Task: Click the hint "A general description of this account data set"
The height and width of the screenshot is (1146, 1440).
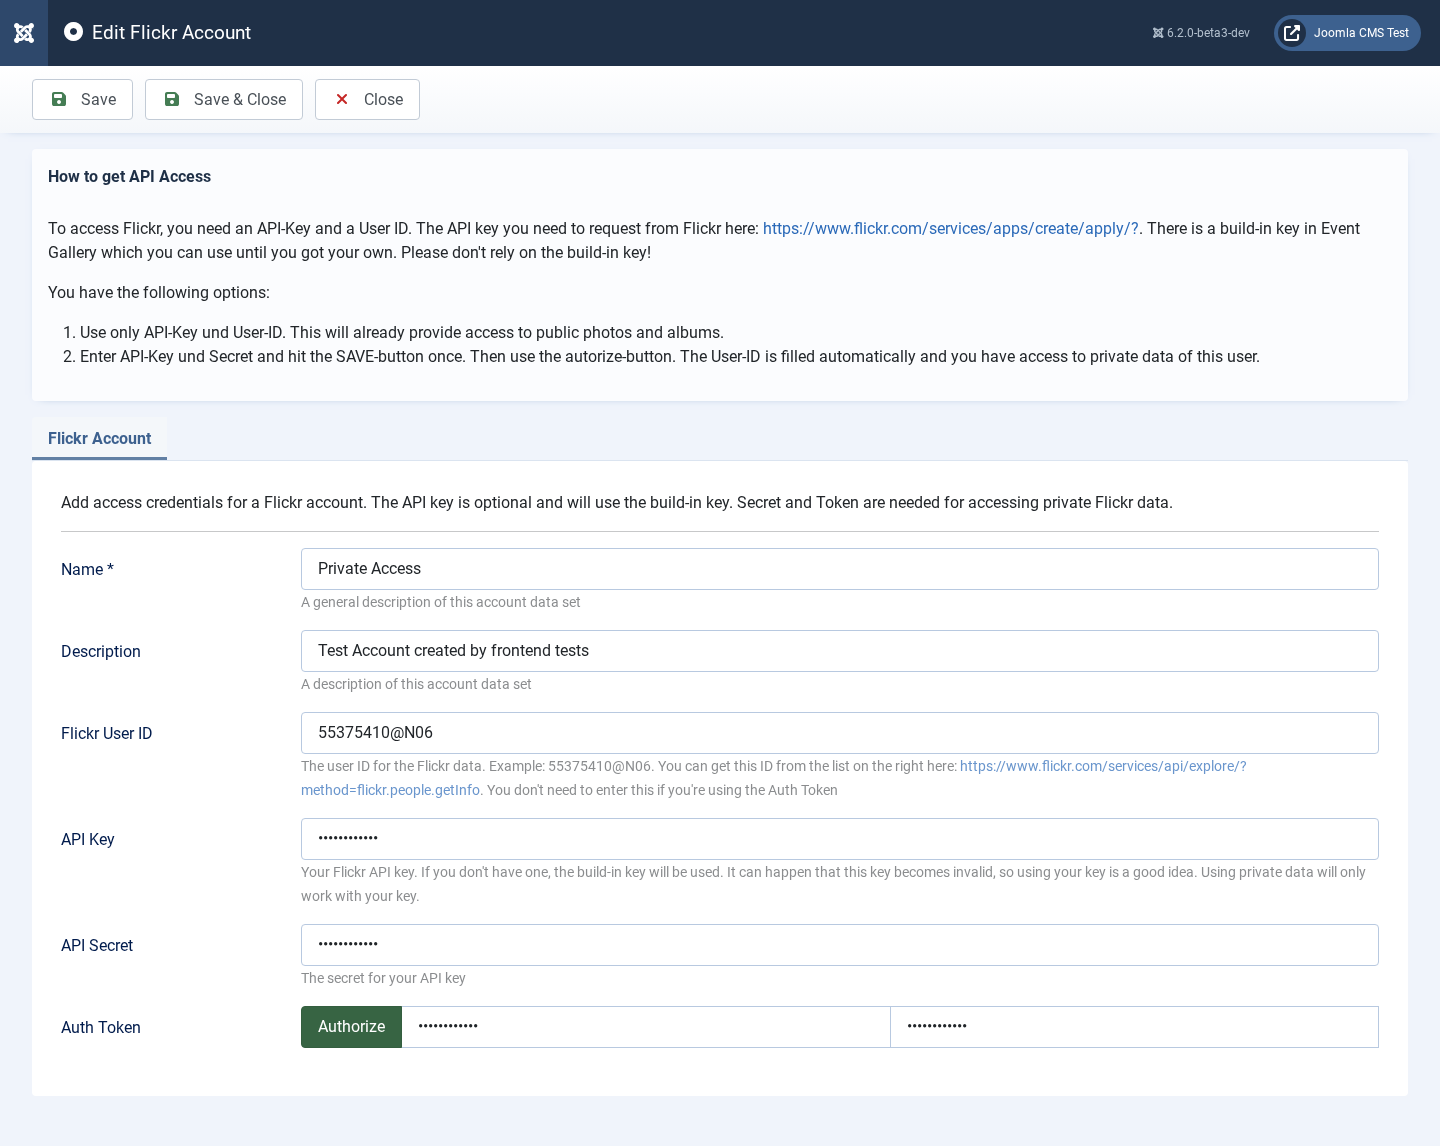Action: 440,602
